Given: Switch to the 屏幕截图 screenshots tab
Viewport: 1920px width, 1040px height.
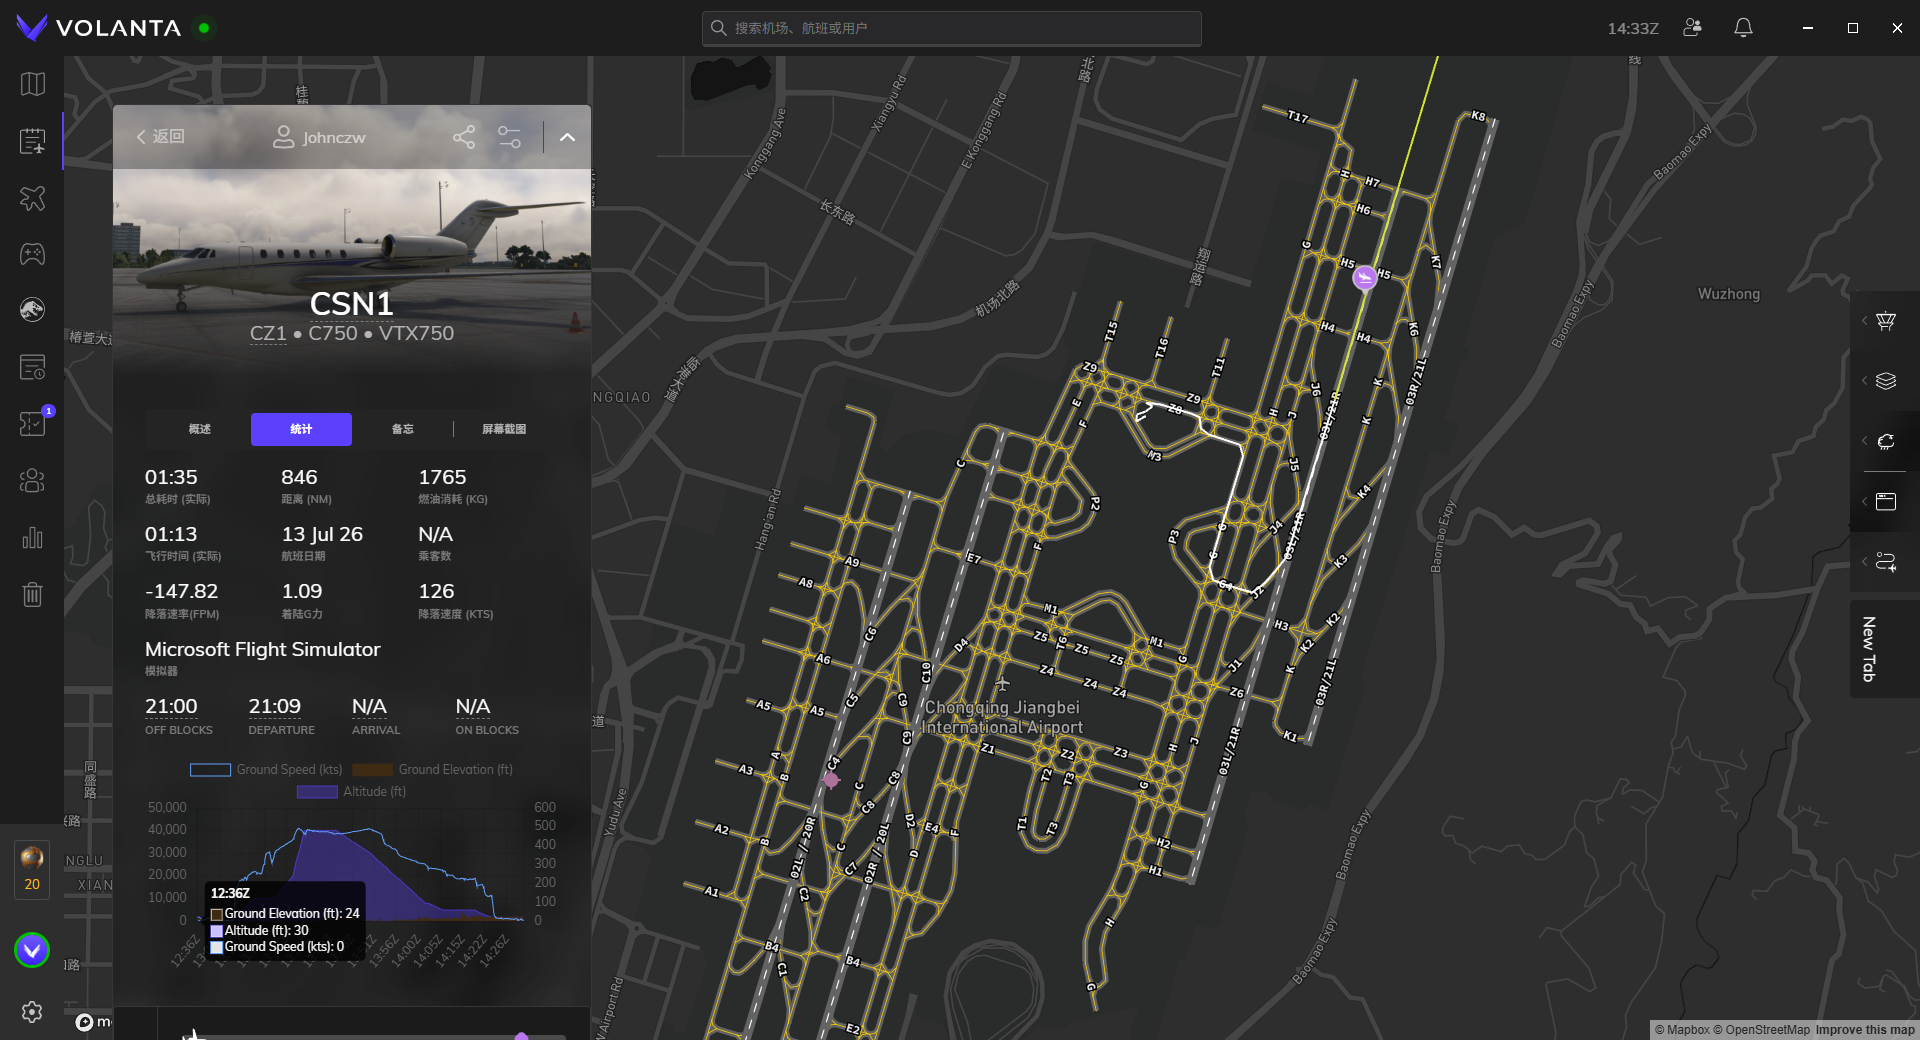Looking at the screenshot, I should (x=504, y=429).
